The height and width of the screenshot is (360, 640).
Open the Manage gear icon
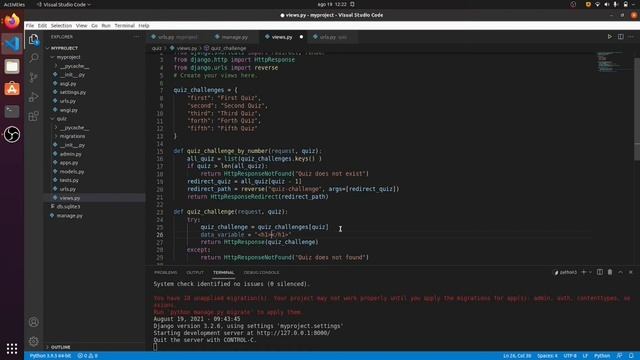[x=34, y=341]
